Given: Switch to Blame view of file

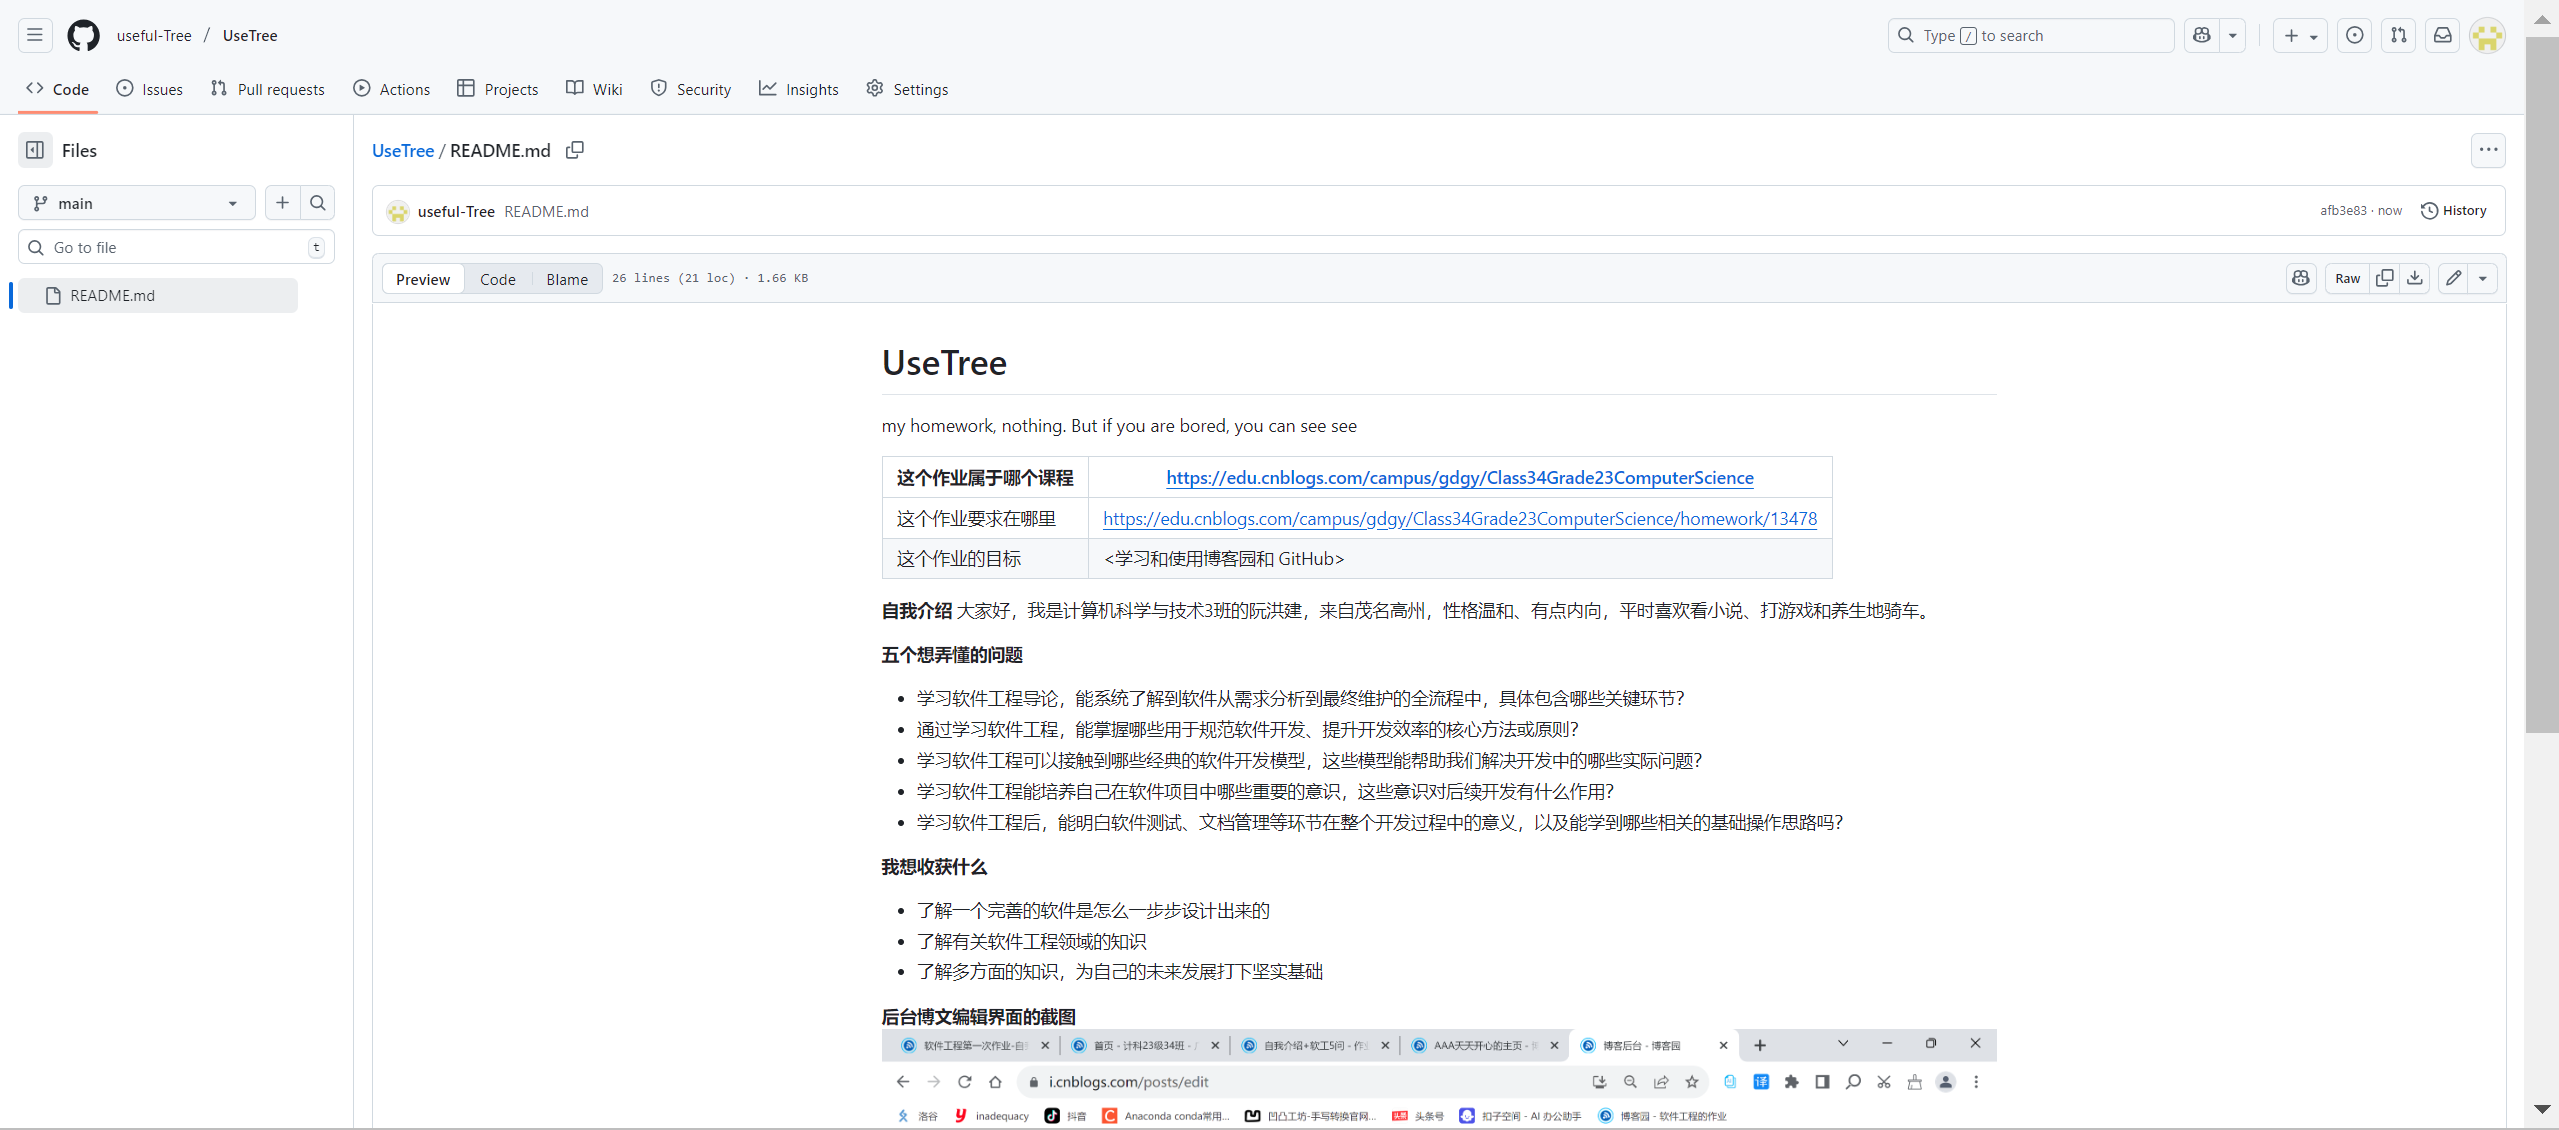Looking at the screenshot, I should click(x=566, y=279).
